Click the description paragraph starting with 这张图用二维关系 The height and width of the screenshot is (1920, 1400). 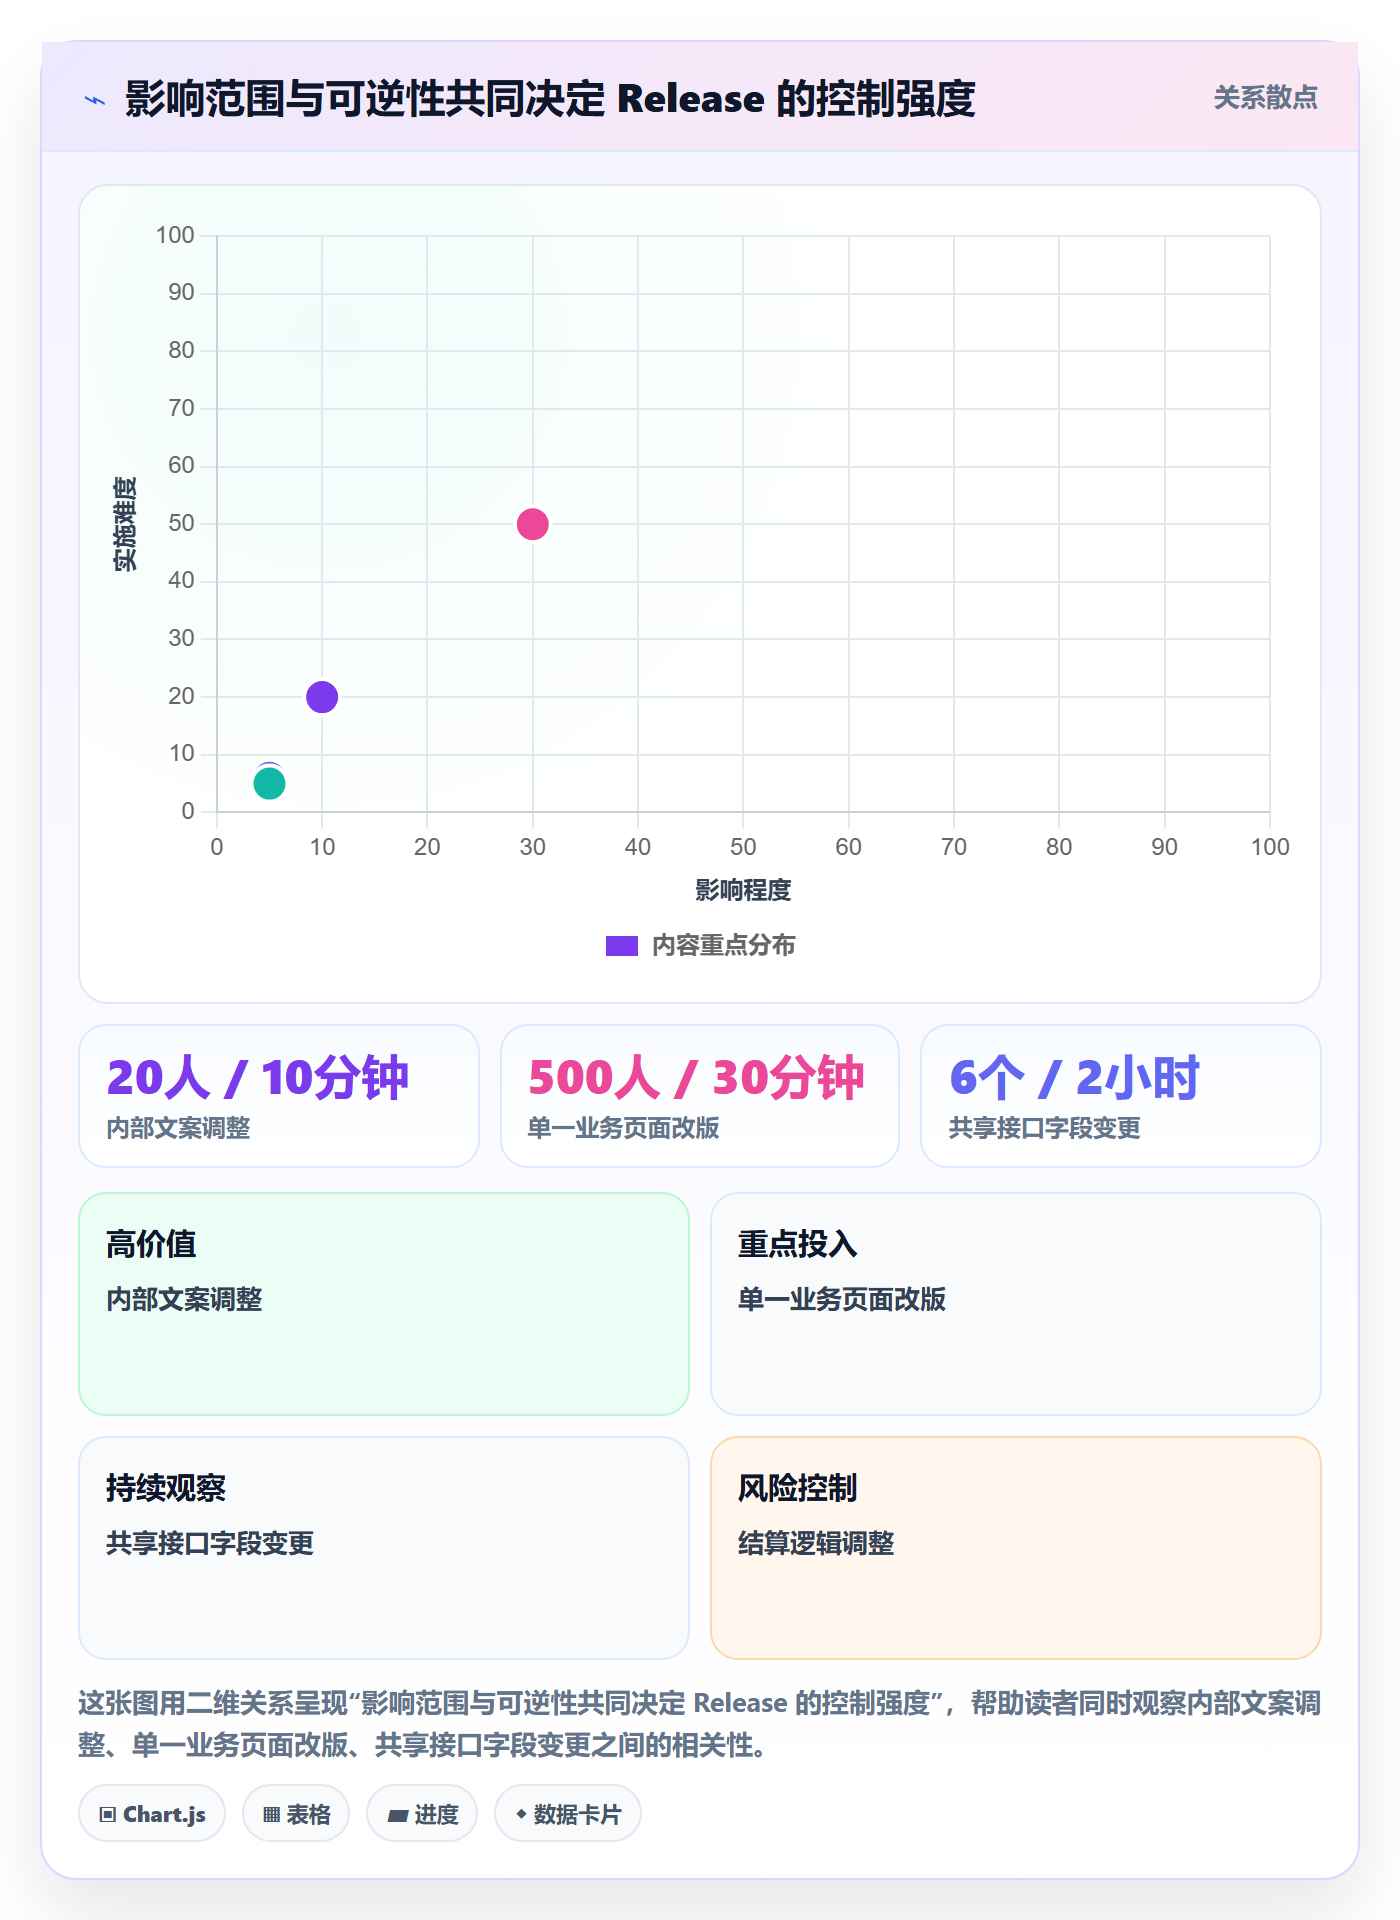click(700, 1724)
